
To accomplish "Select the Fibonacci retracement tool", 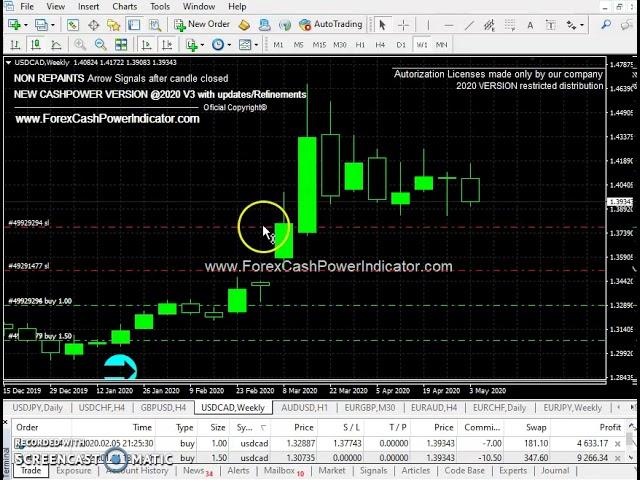I will tap(510, 25).
